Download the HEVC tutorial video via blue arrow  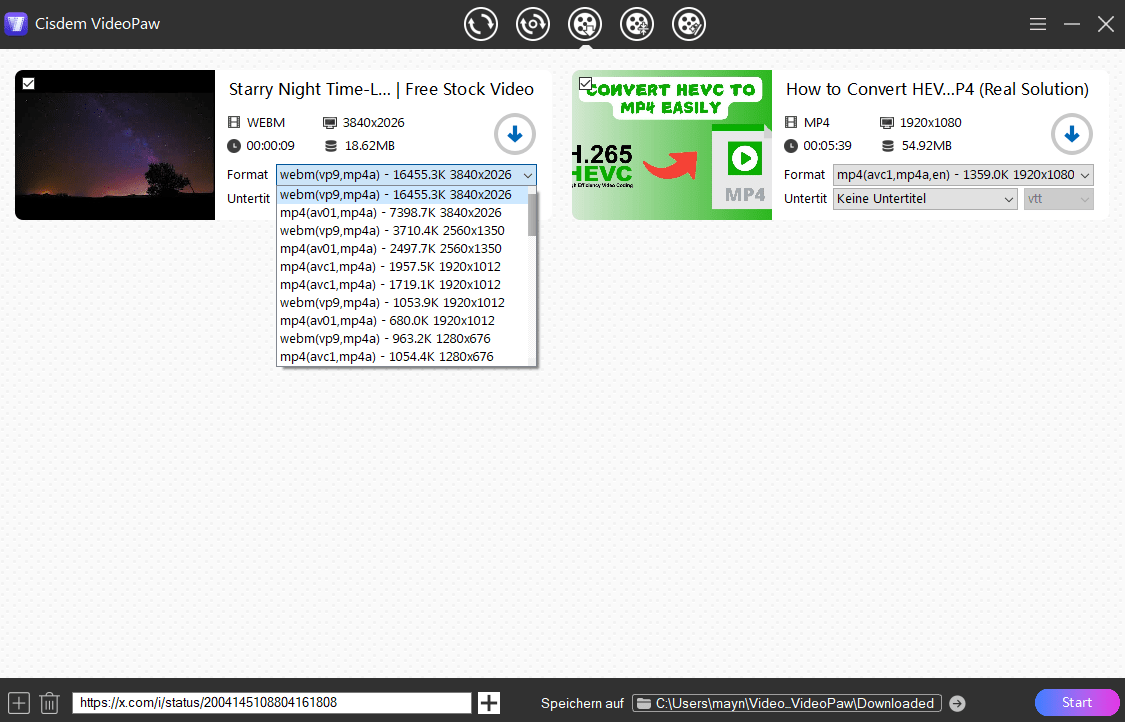click(x=1071, y=134)
